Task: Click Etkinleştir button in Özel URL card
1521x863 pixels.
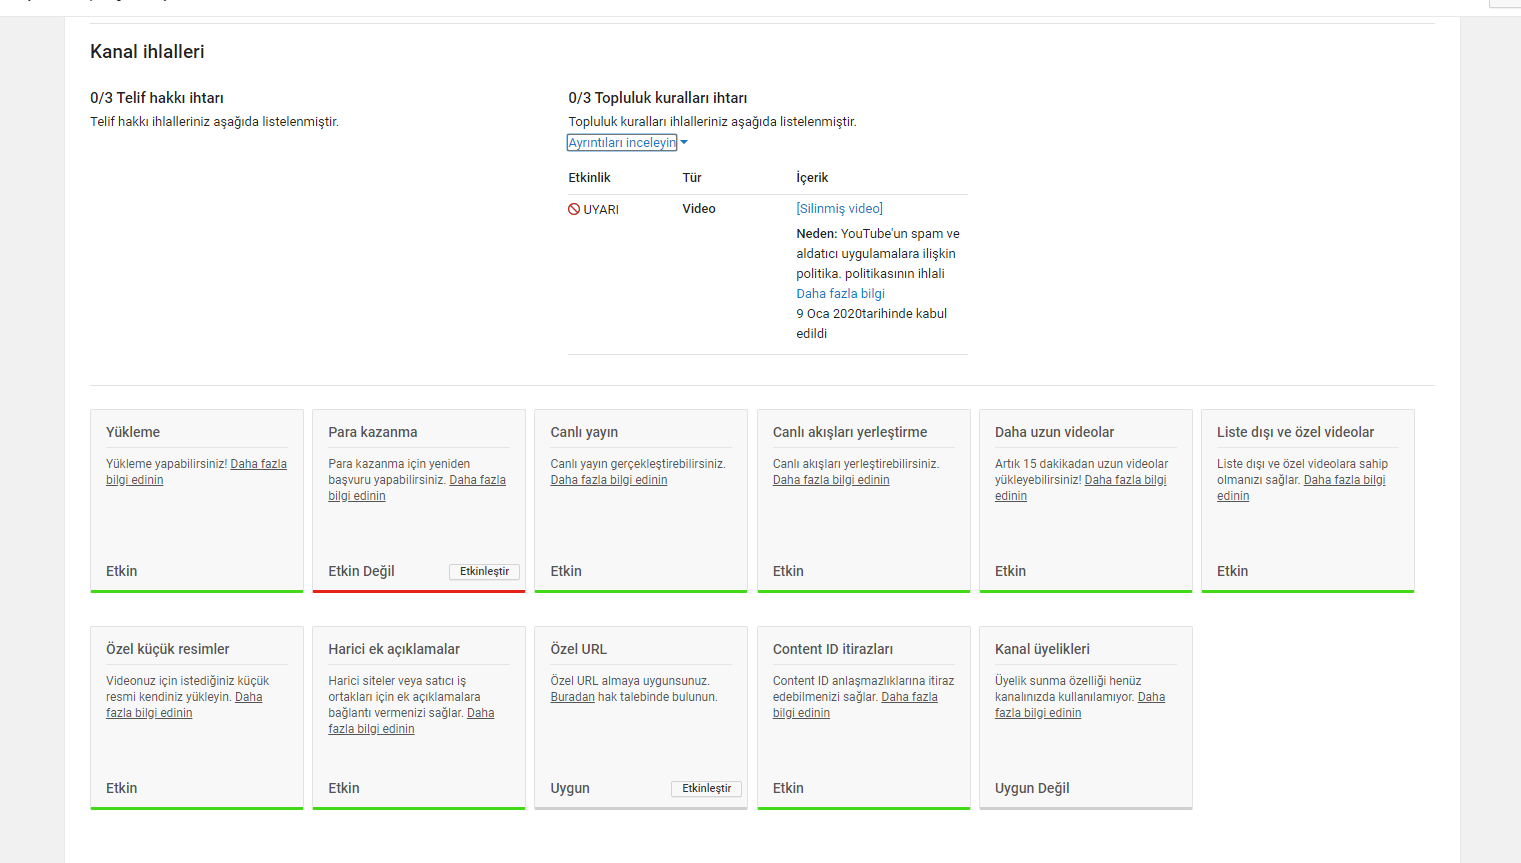Action: (706, 789)
